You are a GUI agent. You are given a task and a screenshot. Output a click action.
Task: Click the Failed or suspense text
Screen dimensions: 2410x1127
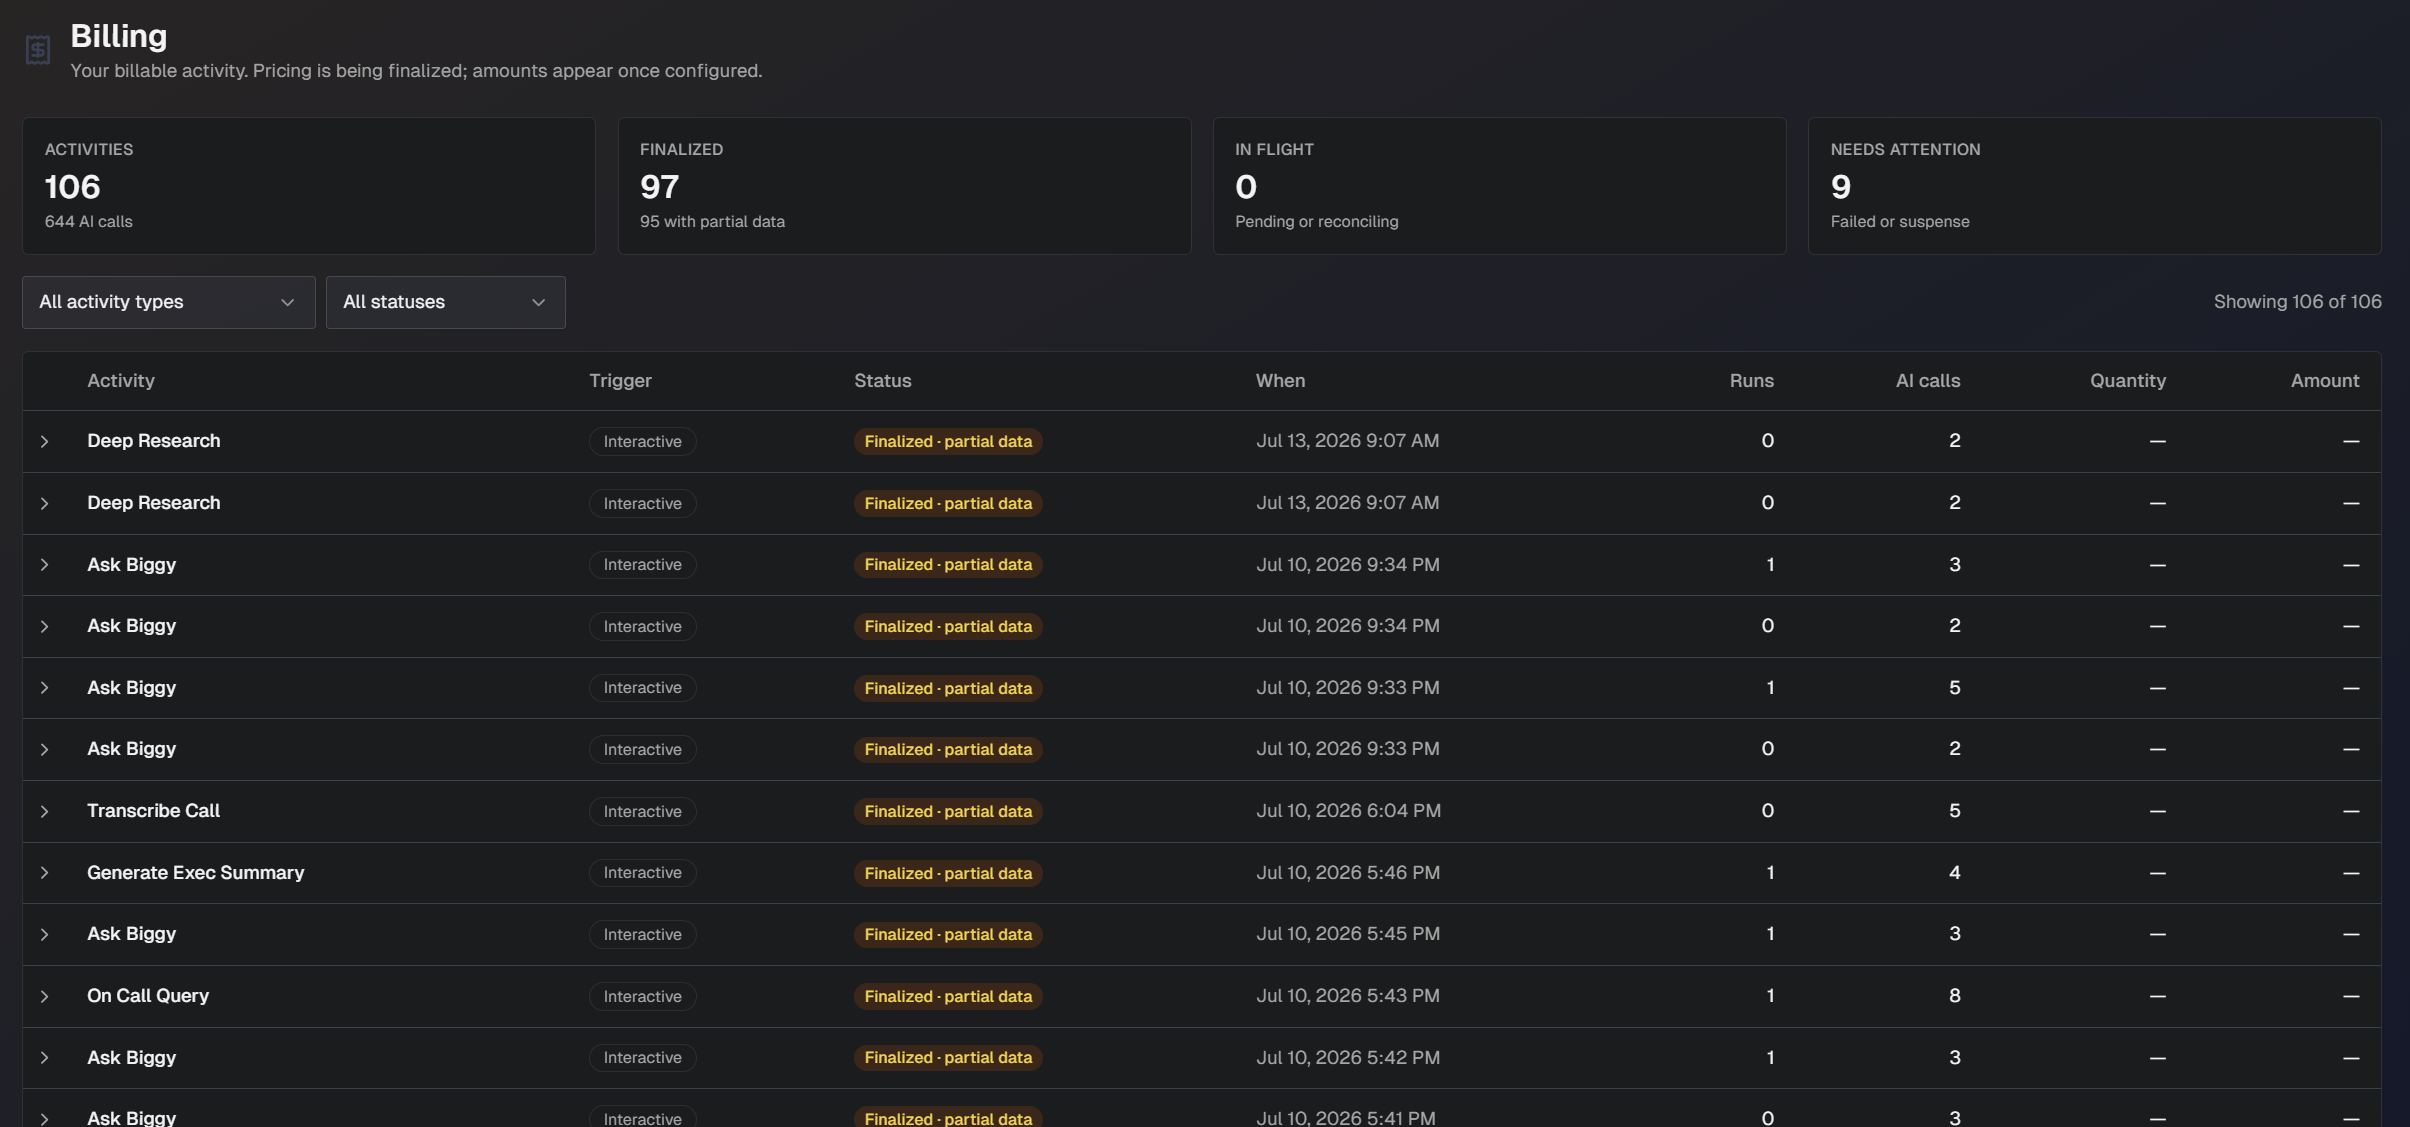(1900, 222)
